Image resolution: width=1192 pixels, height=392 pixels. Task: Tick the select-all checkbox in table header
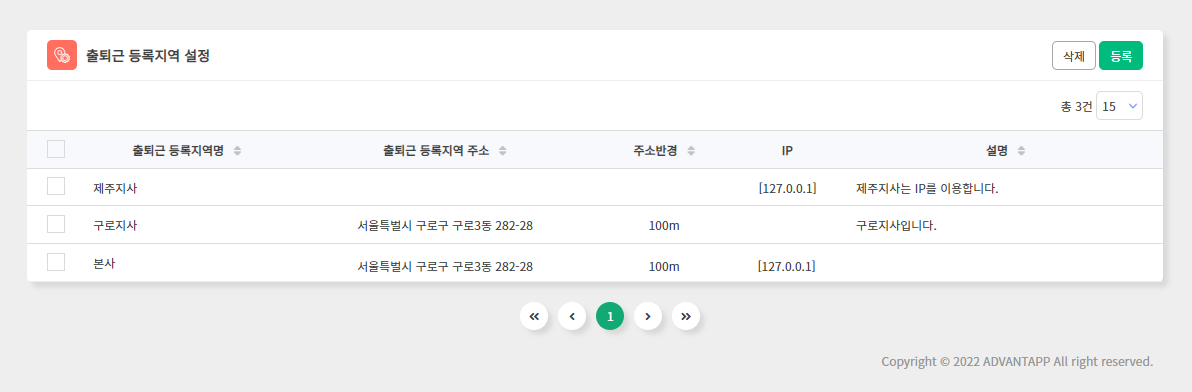[55, 149]
